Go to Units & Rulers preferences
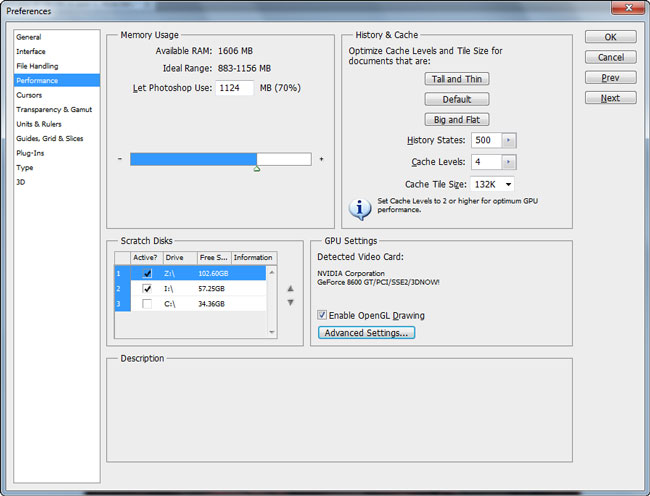 coord(39,124)
